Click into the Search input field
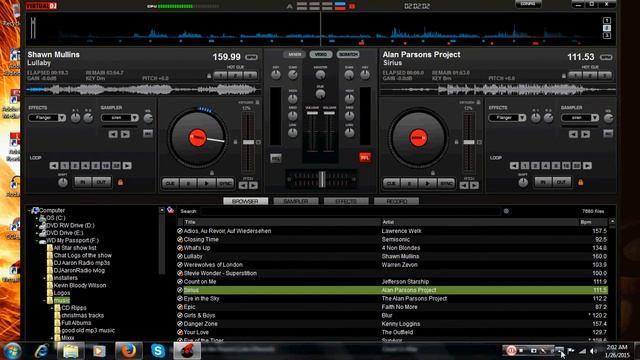 [x=350, y=211]
